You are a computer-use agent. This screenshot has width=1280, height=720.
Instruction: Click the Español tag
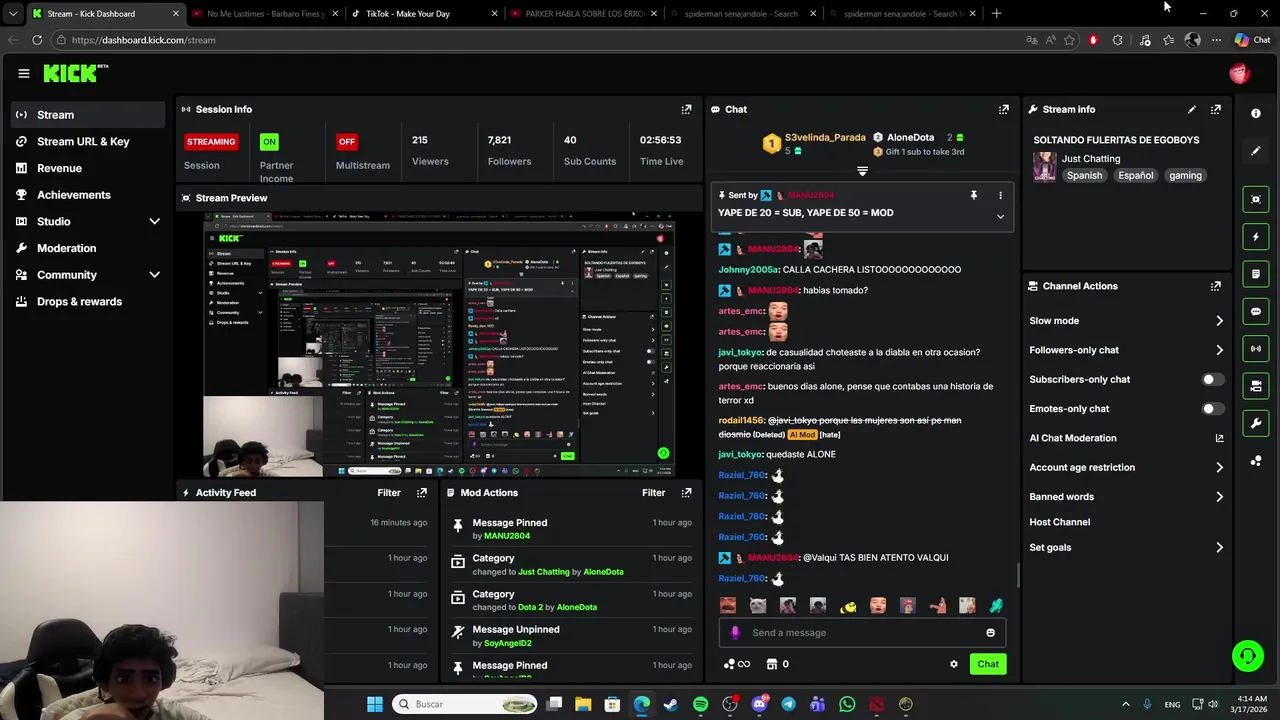click(x=1135, y=175)
